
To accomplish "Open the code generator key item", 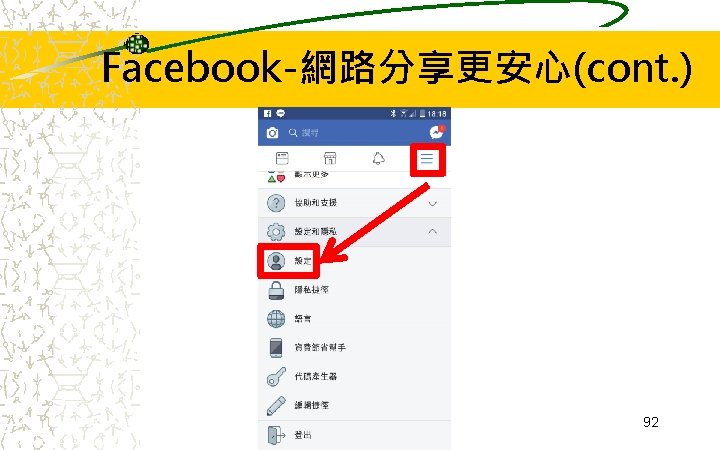I will [354, 377].
